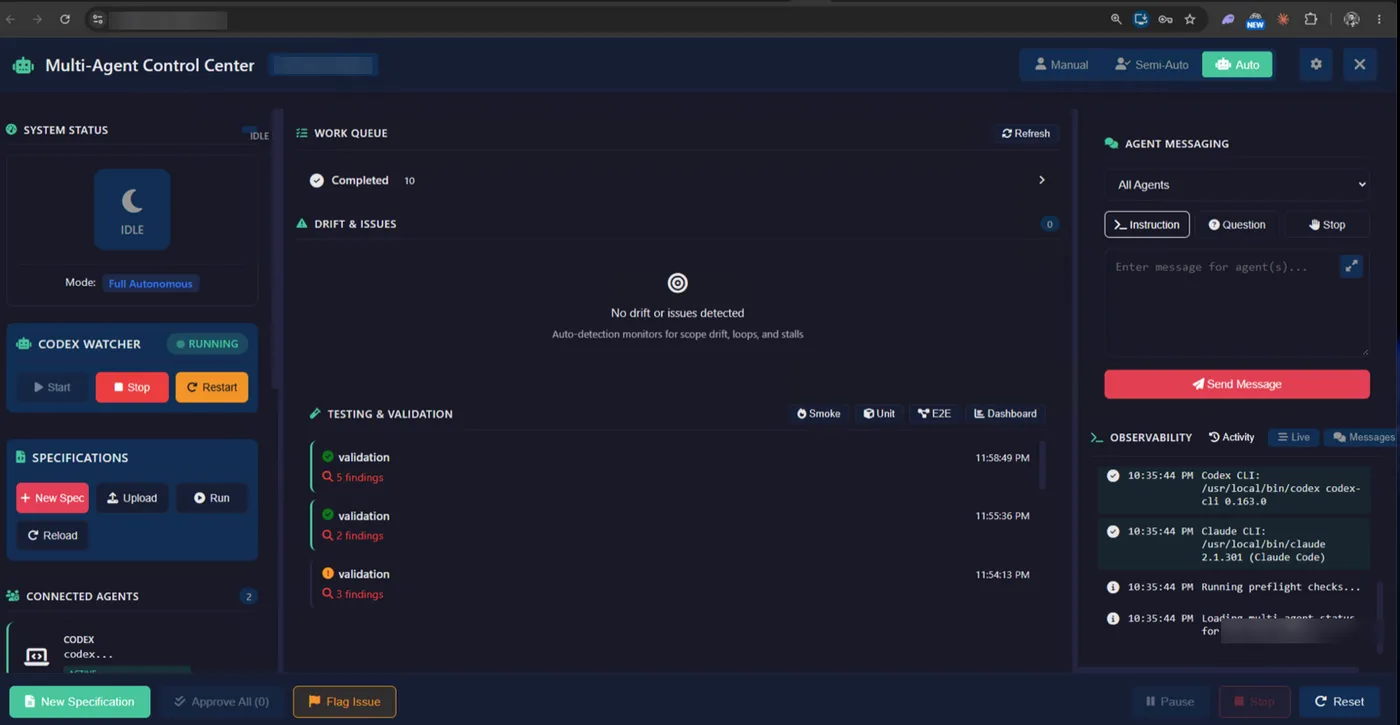Image resolution: width=1400 pixels, height=725 pixels.
Task: Click the browser reload icon
Action: [x=65, y=19]
